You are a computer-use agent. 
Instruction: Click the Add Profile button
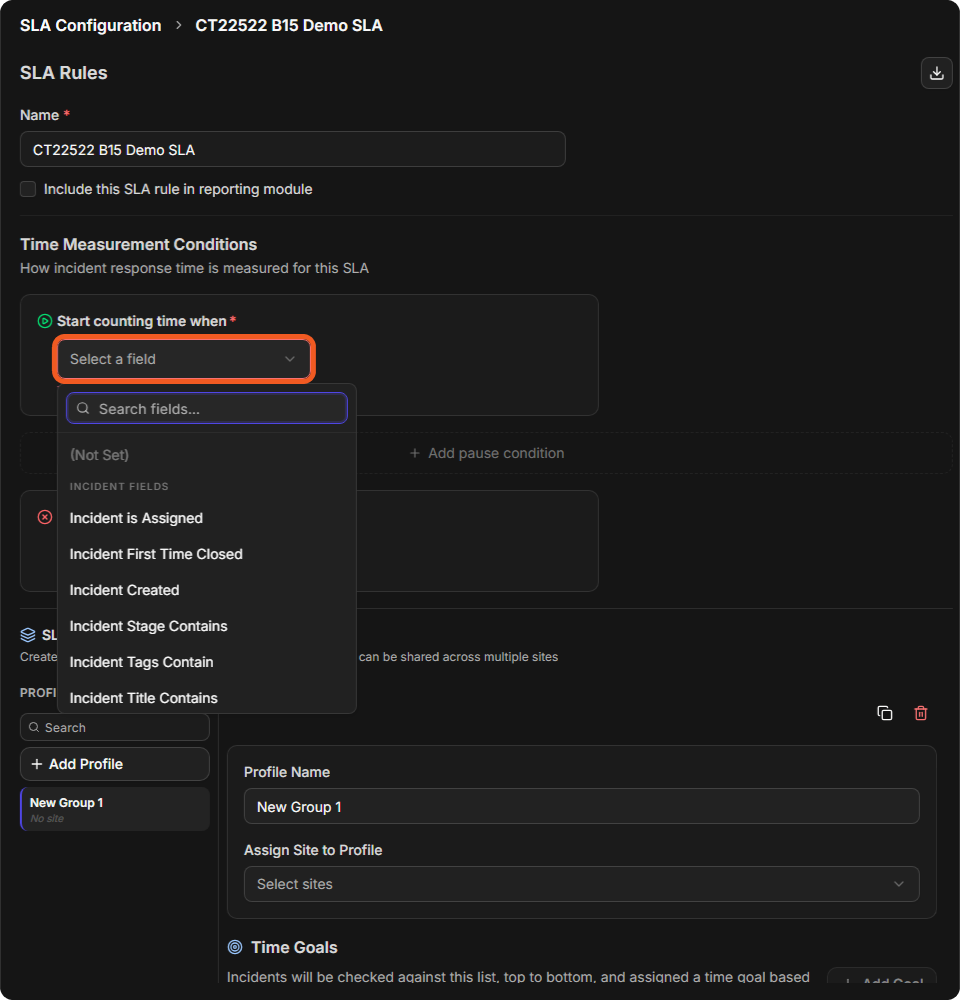(115, 764)
